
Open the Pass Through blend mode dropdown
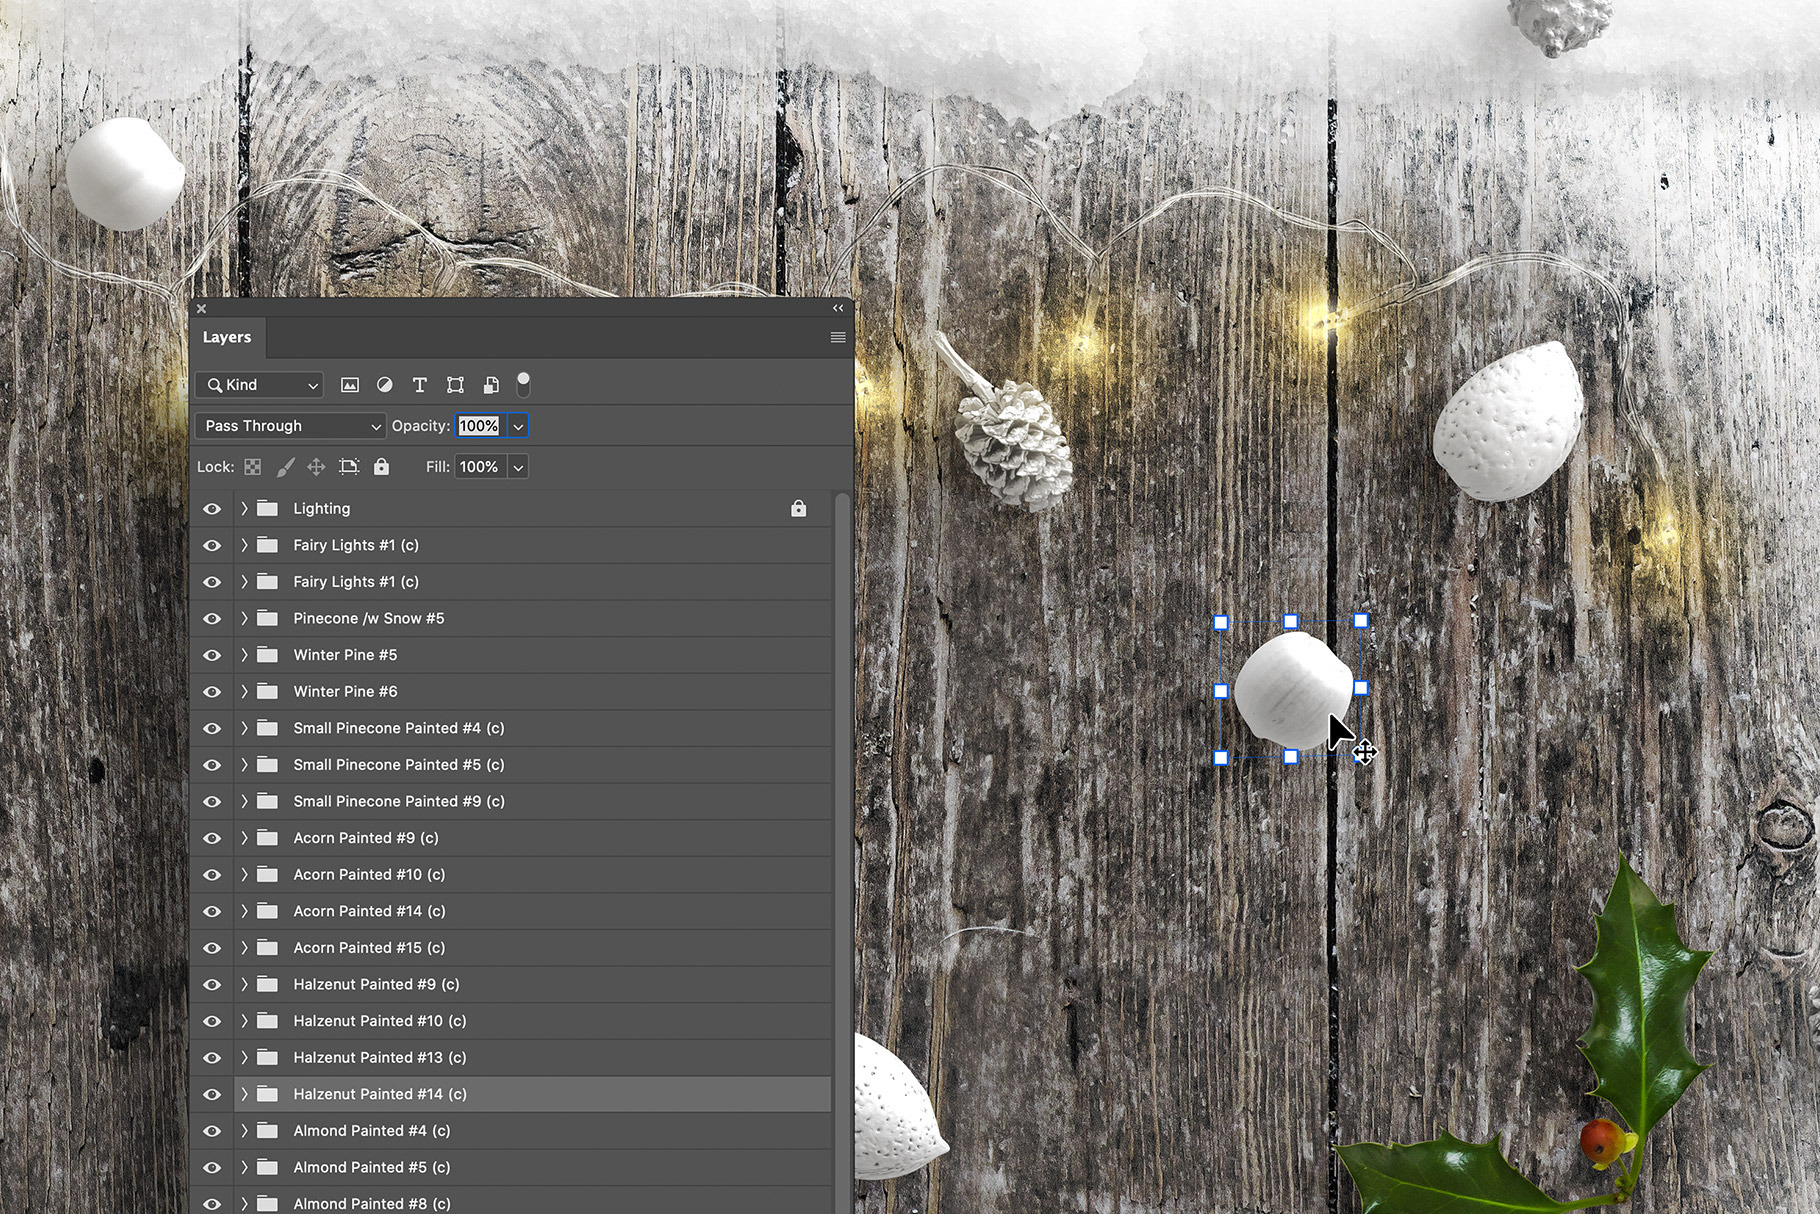[x=290, y=426]
